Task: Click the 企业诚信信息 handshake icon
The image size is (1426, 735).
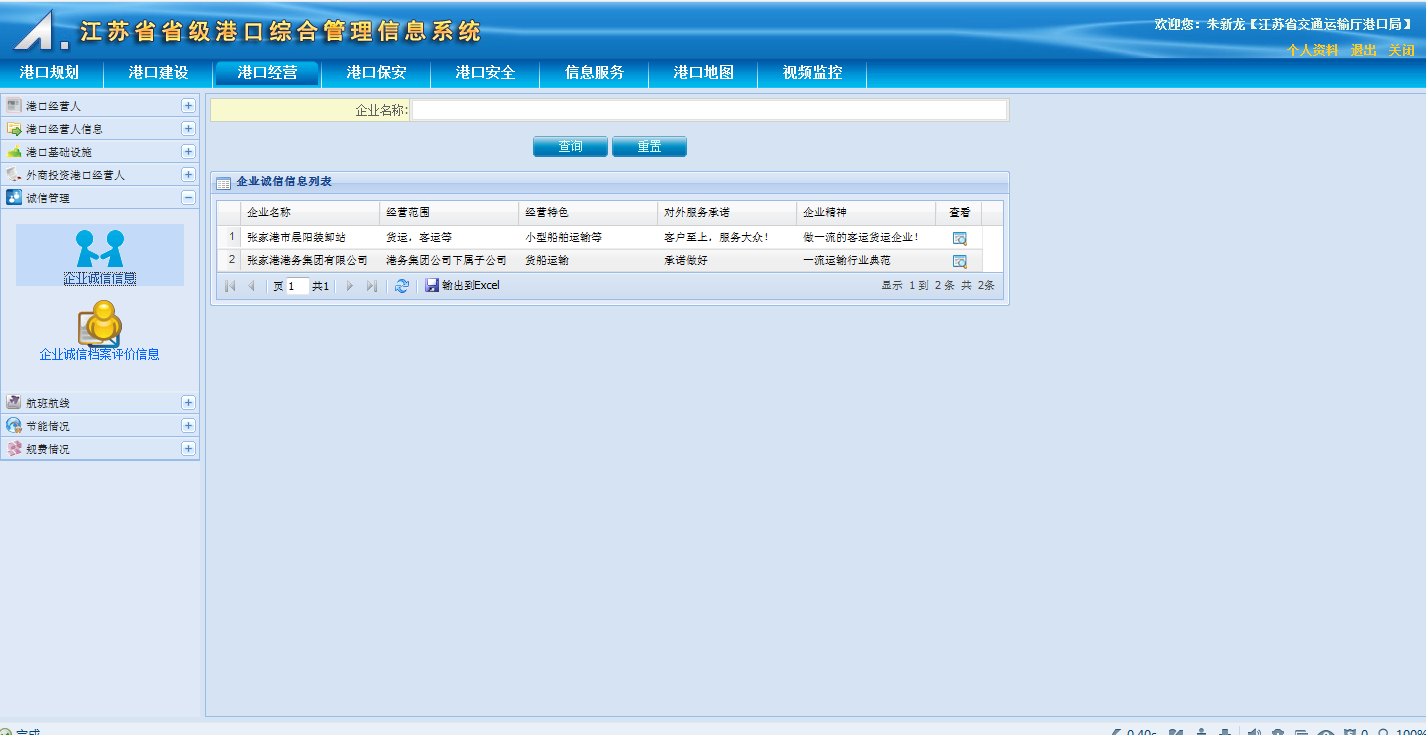Action: coord(100,250)
